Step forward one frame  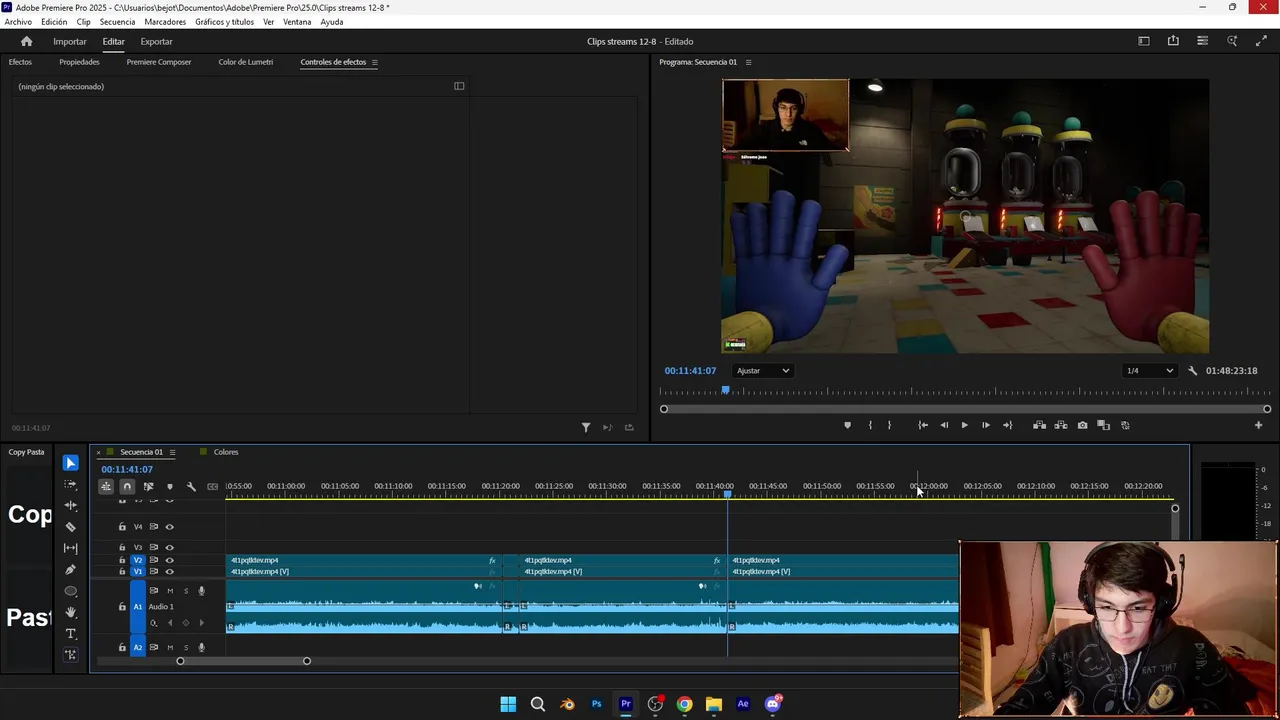tap(986, 425)
